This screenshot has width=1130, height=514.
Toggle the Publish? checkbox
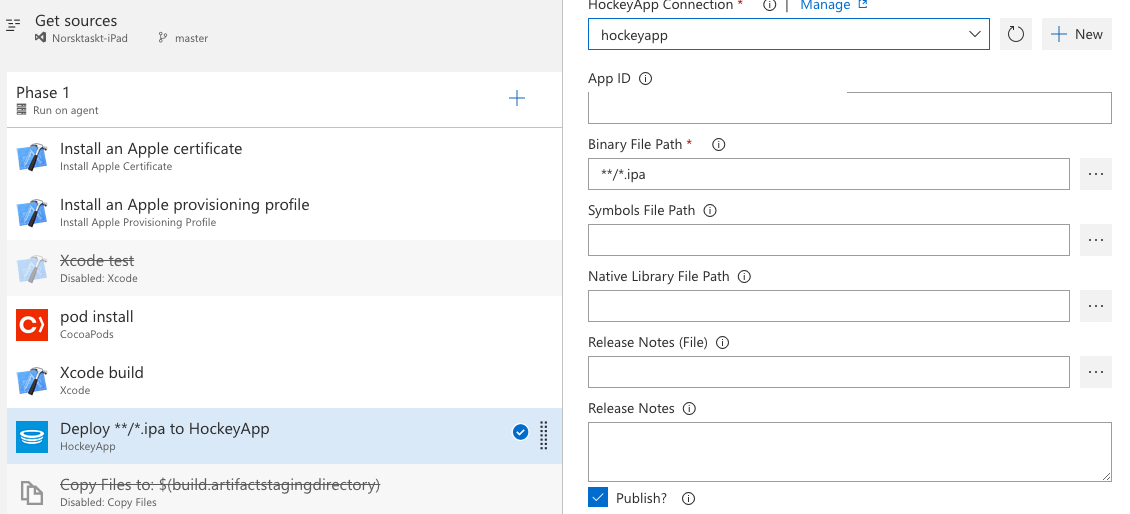click(598, 497)
